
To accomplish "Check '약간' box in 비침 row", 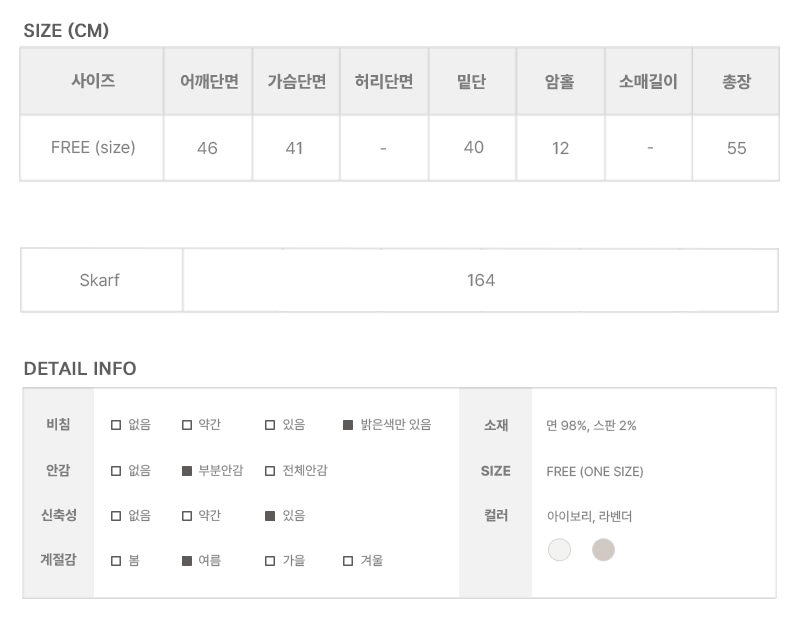I will point(187,425).
